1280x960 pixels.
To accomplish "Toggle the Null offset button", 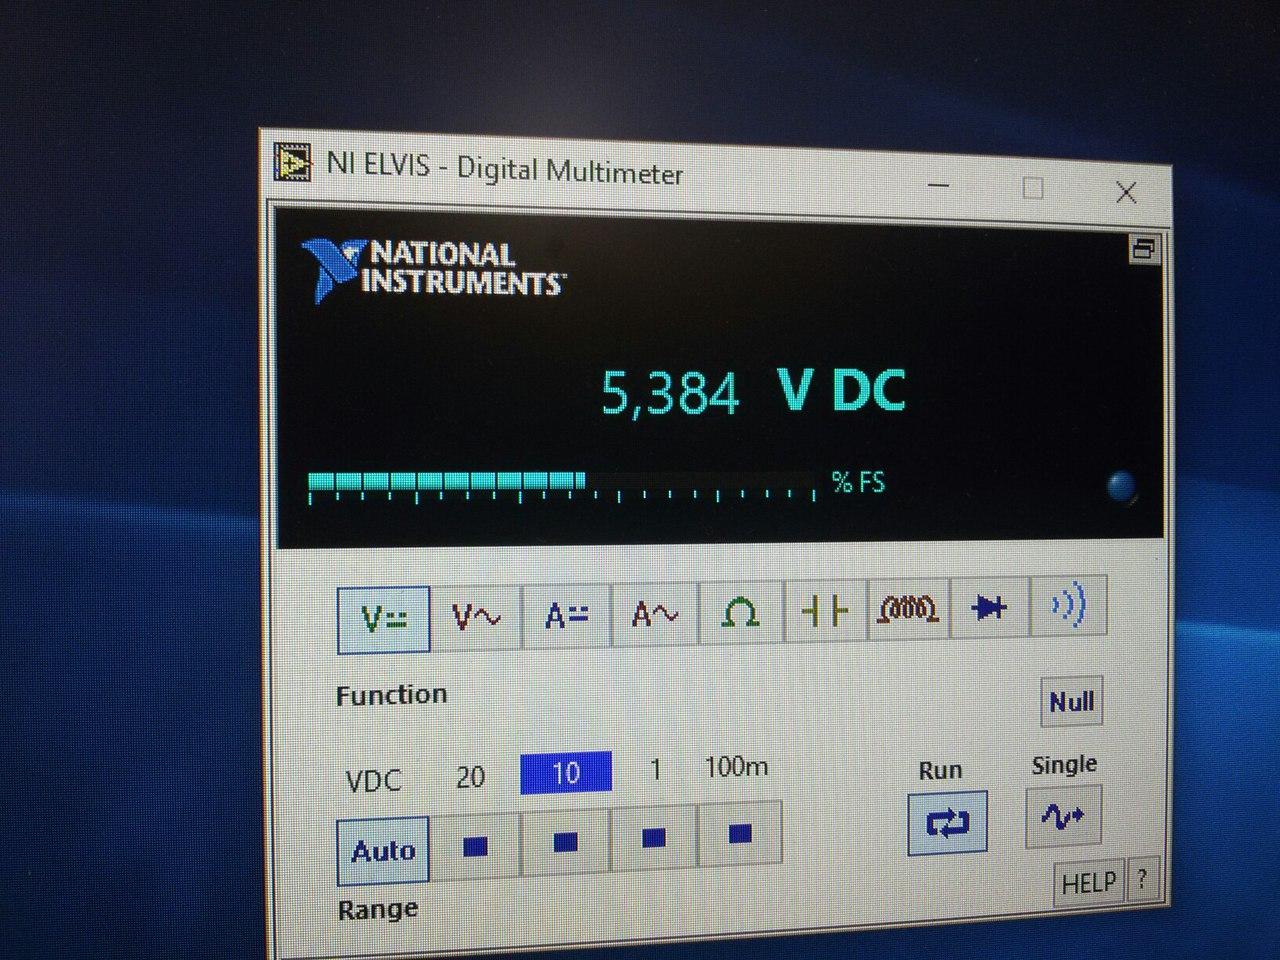I will tap(1071, 702).
